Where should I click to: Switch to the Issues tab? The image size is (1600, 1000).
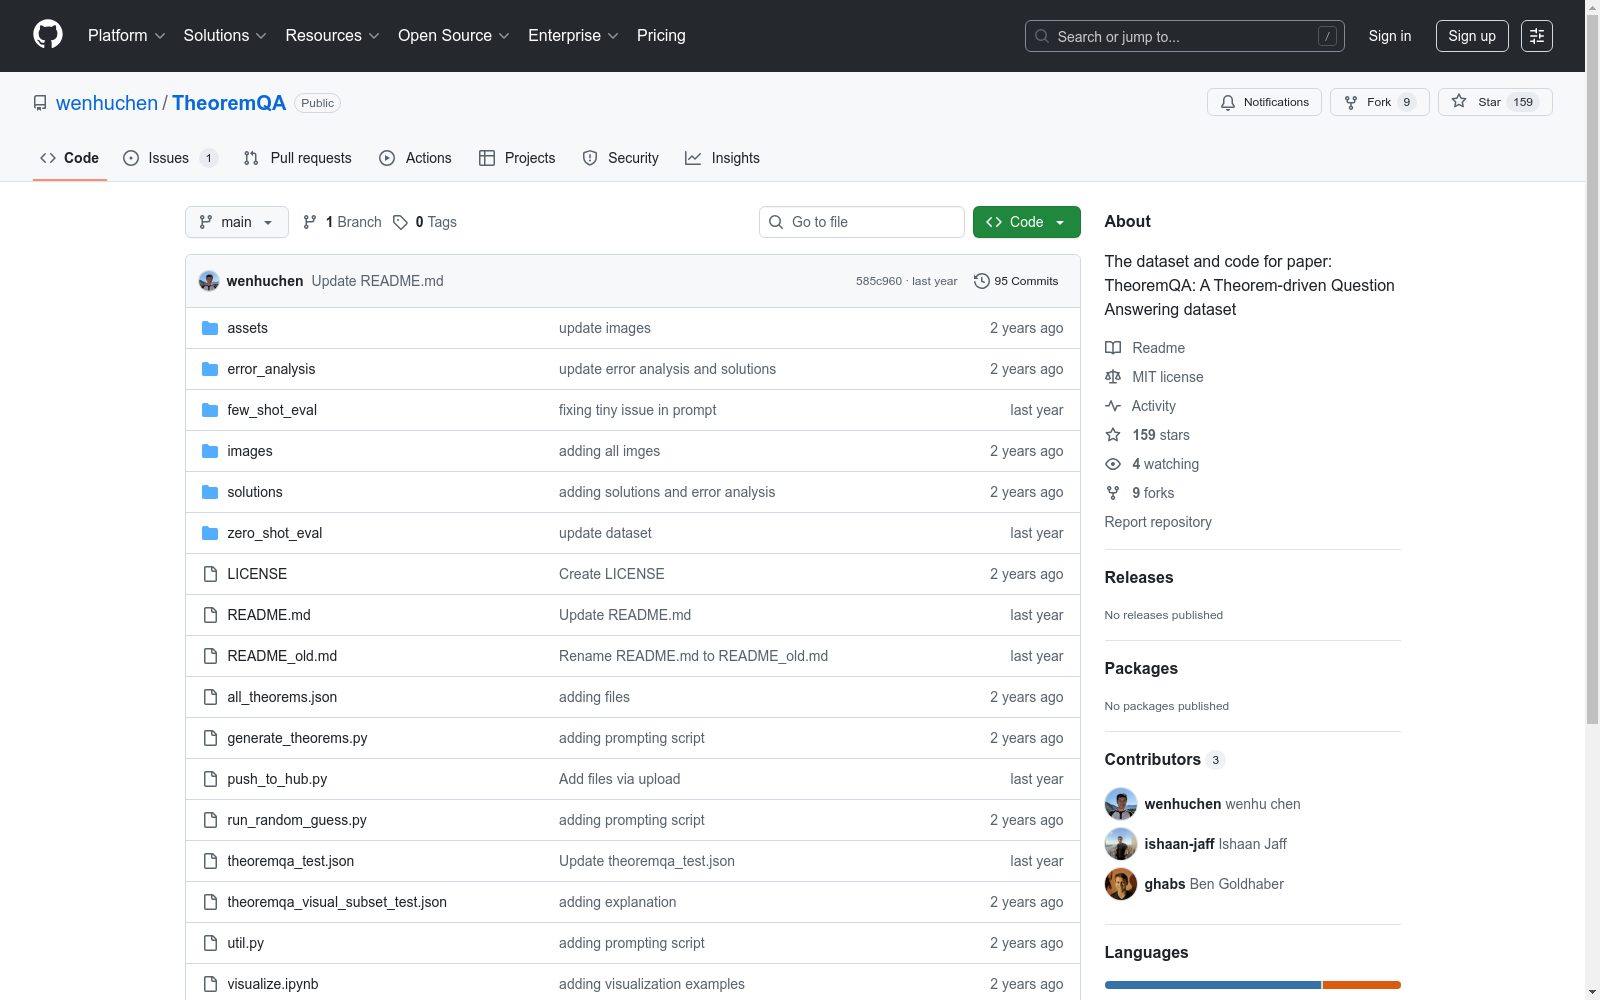[168, 158]
